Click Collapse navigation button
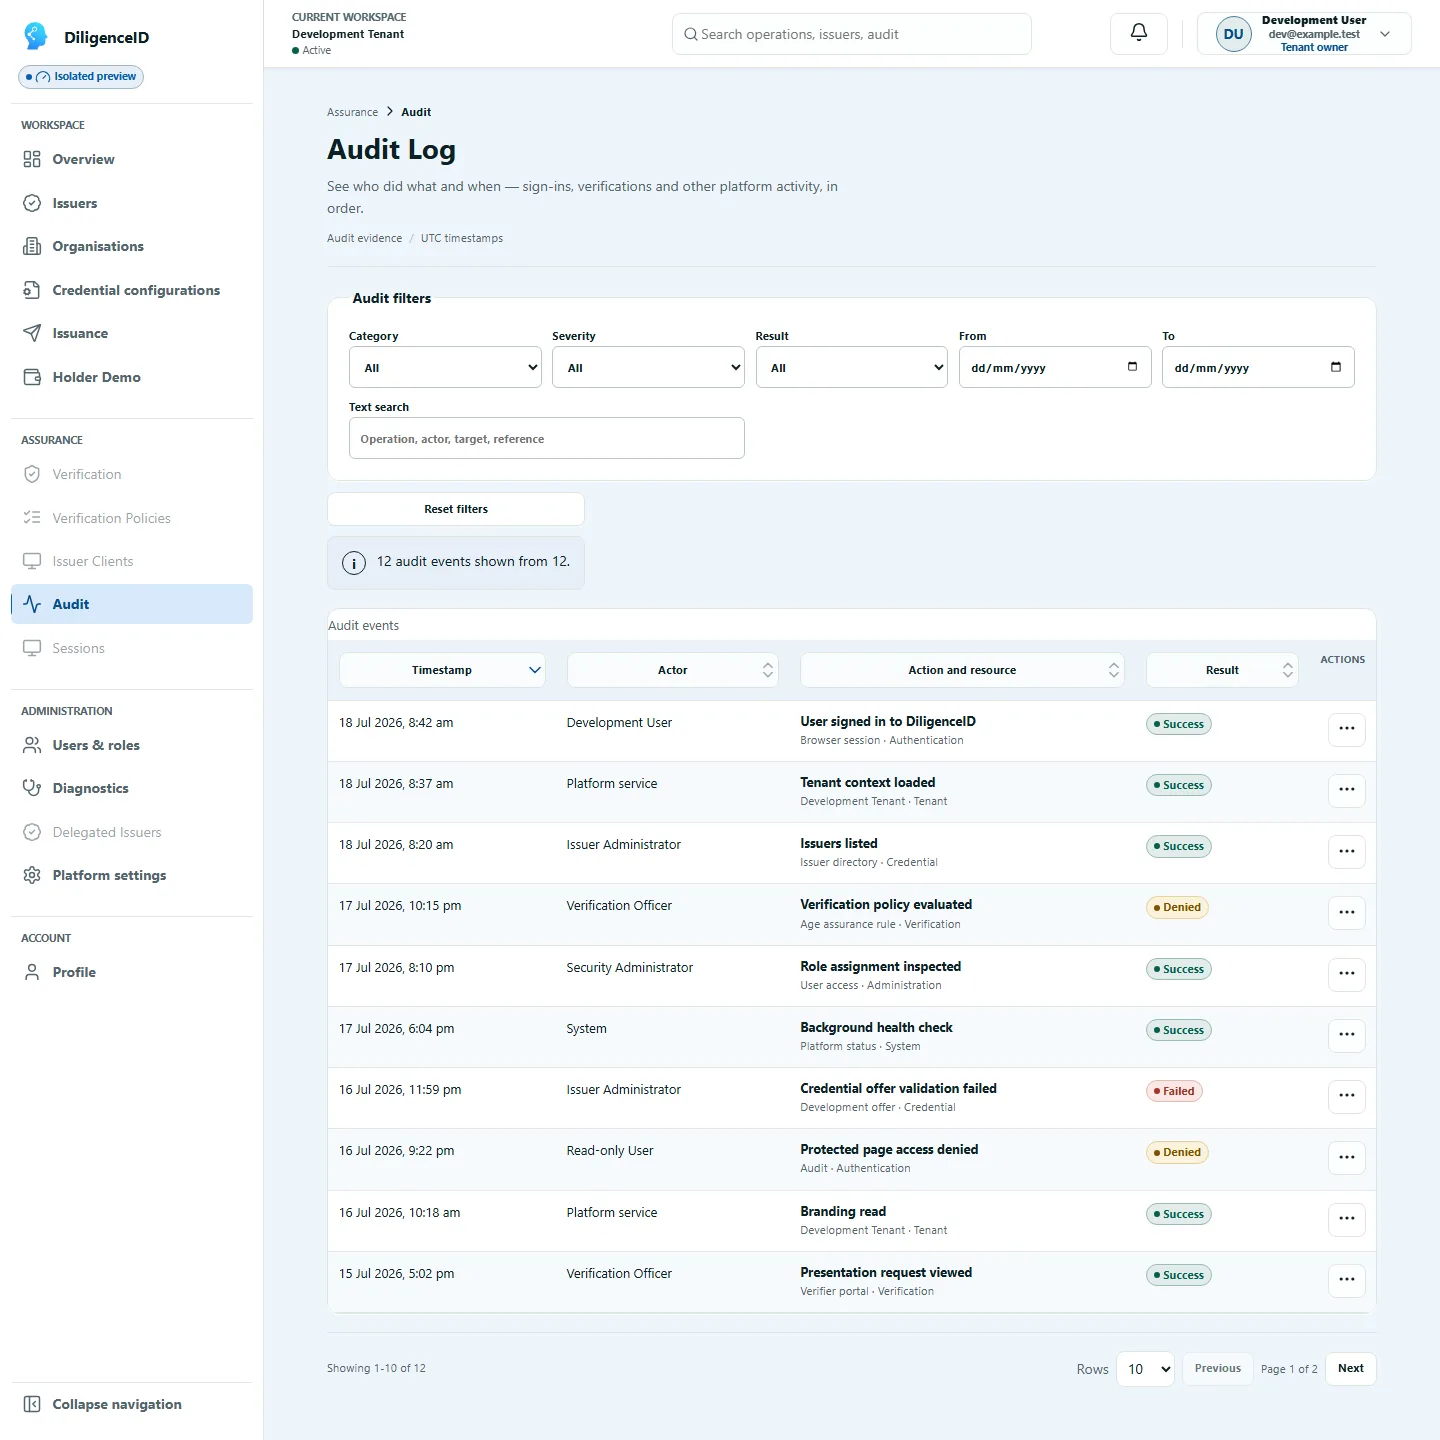The height and width of the screenshot is (1440, 1440). point(132,1404)
